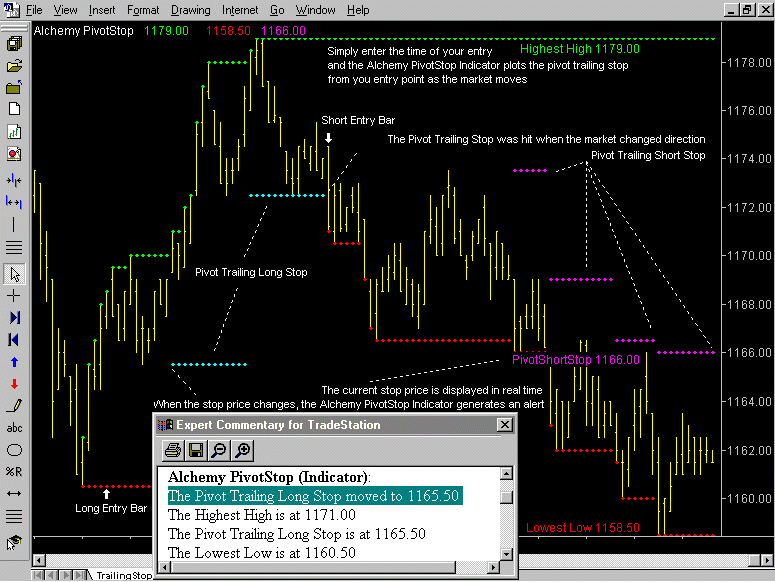Select the double-headed horizontal arrow tool

[x=14, y=494]
